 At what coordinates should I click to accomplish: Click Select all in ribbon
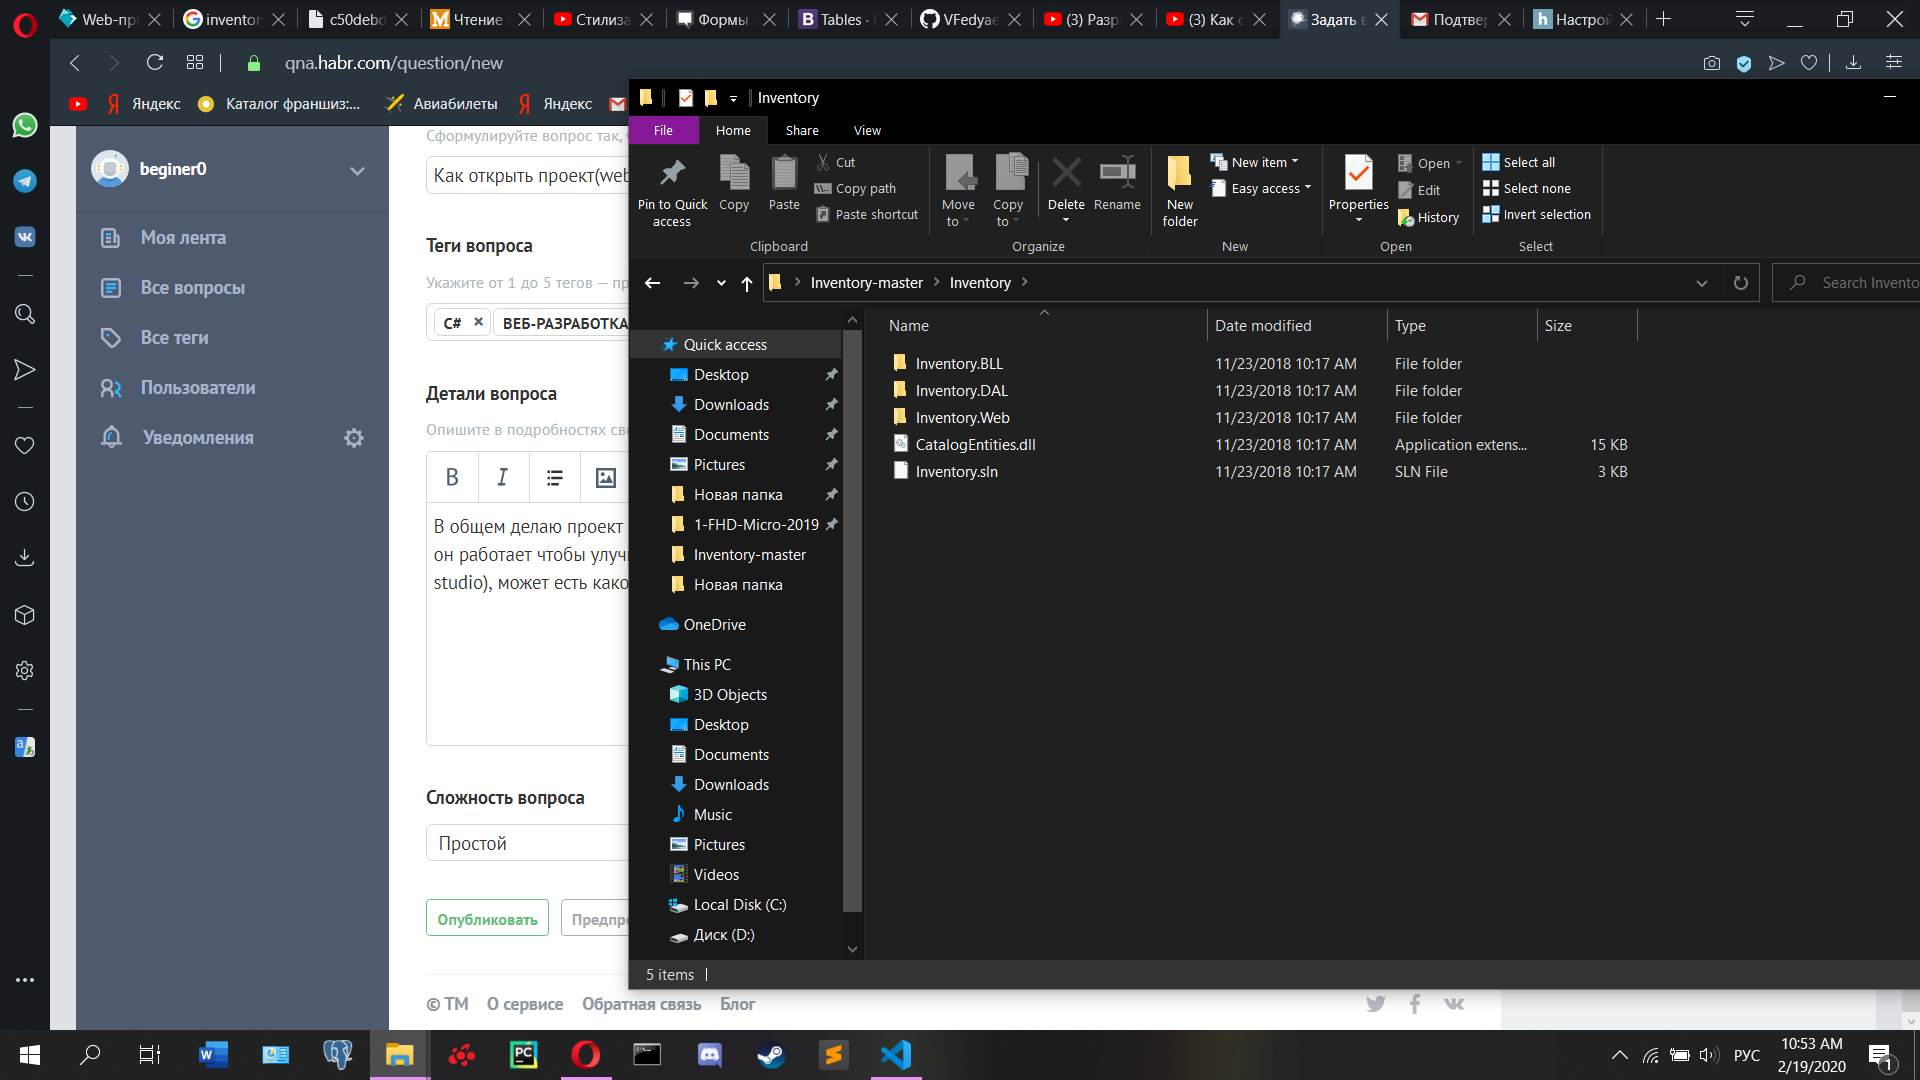coord(1519,162)
